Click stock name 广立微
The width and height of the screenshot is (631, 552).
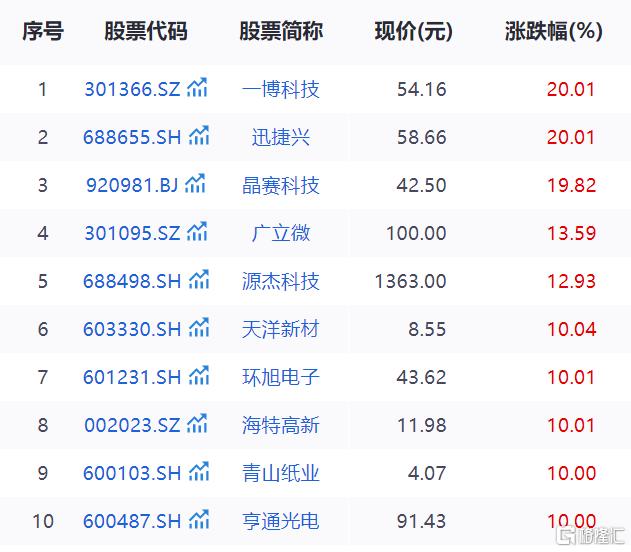pyautogui.click(x=281, y=233)
